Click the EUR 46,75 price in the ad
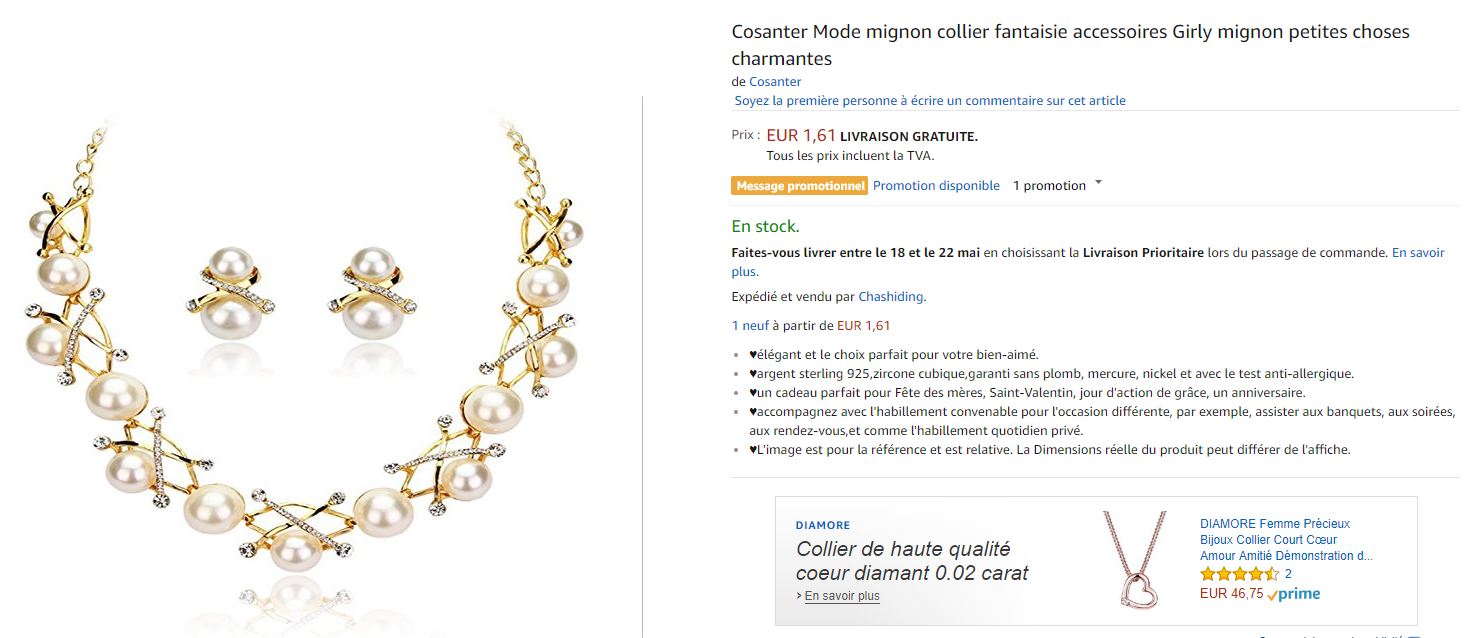The width and height of the screenshot is (1482, 638). [1231, 594]
